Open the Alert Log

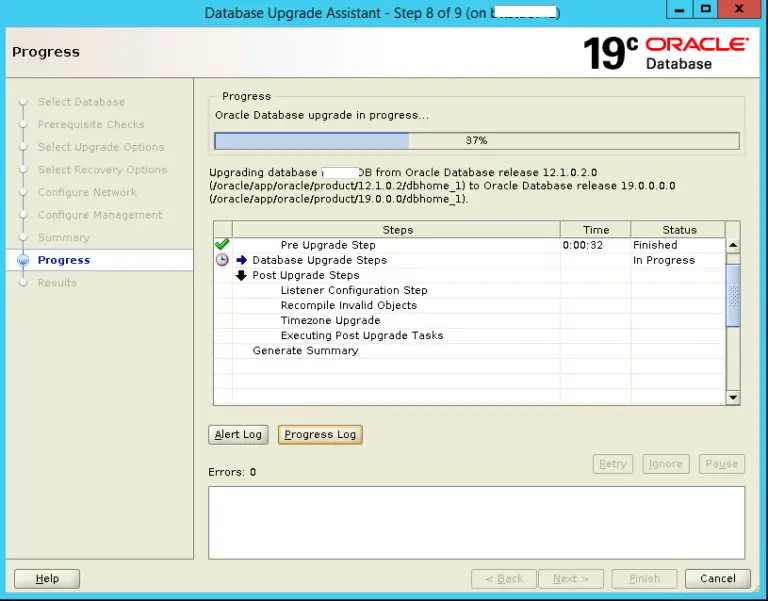pyautogui.click(x=238, y=434)
